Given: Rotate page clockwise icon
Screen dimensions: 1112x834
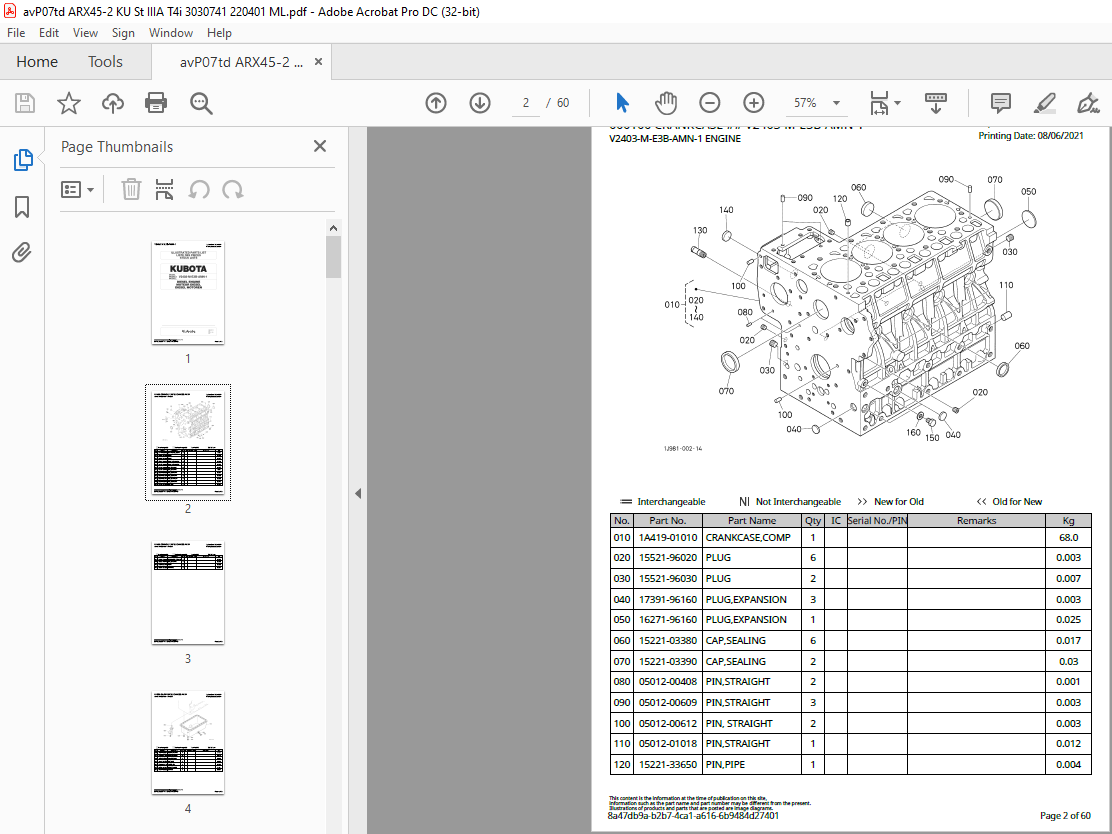Looking at the screenshot, I should [233, 189].
